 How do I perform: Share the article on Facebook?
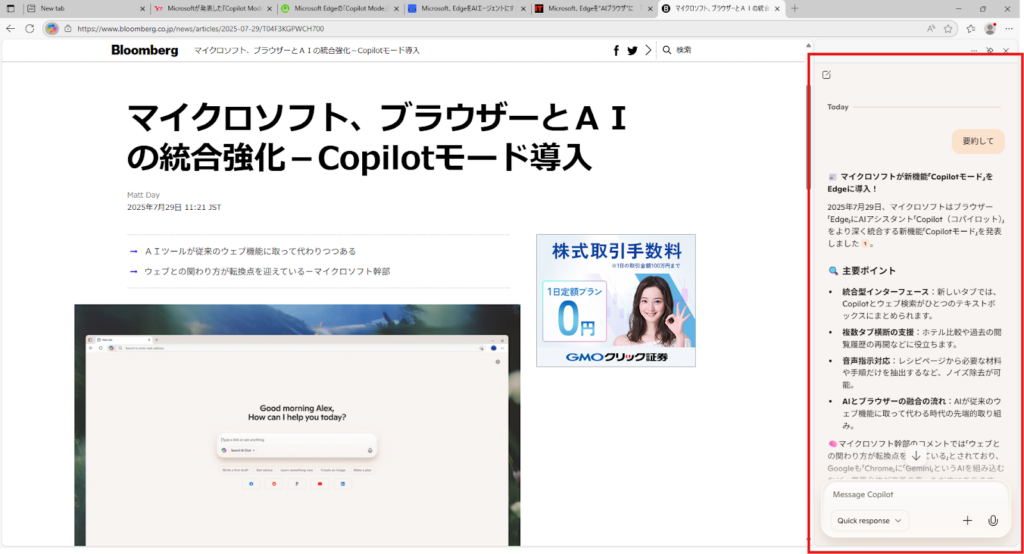tap(616, 50)
